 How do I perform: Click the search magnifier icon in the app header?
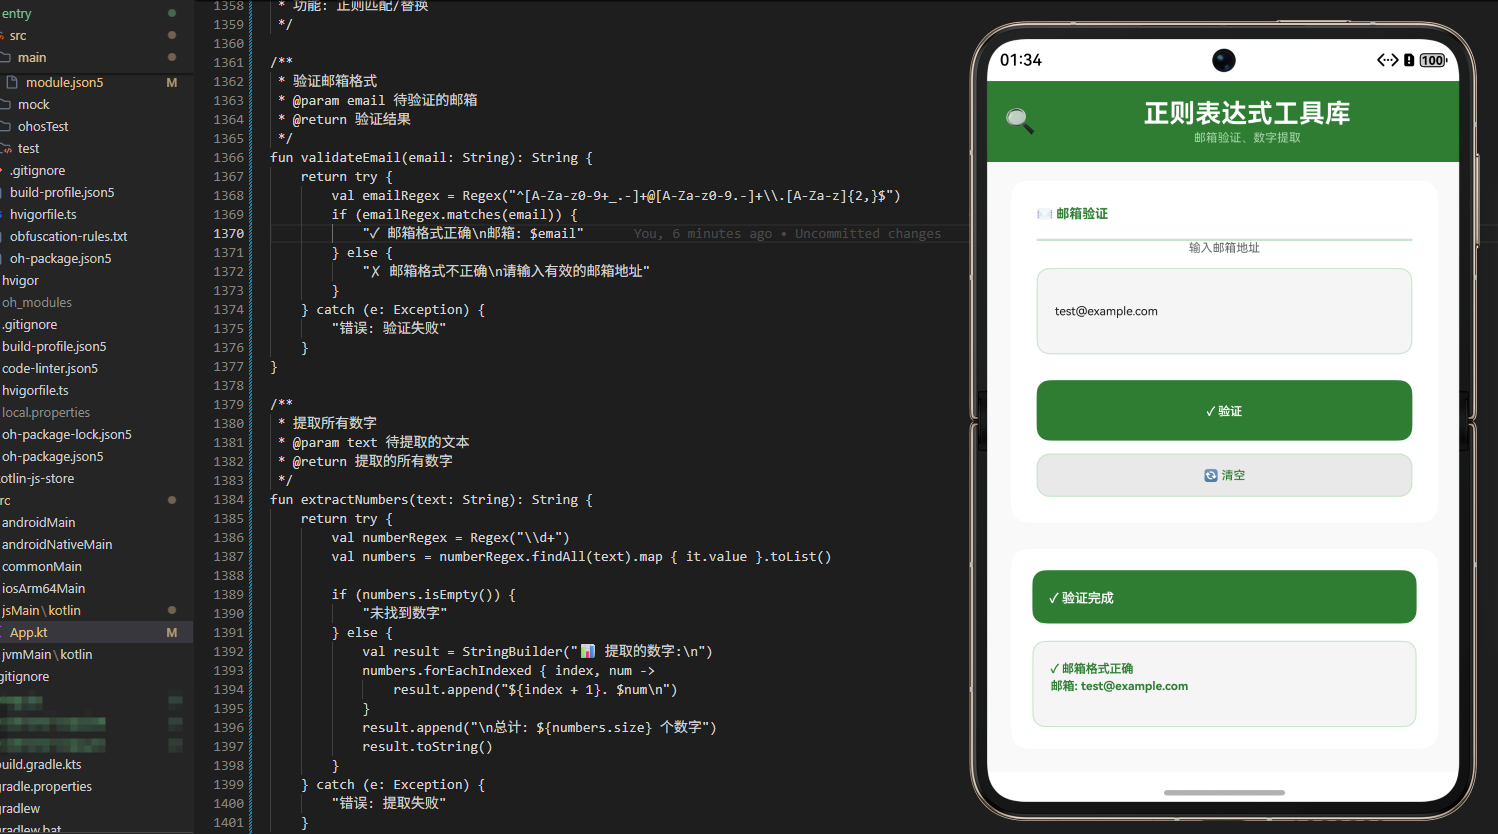point(1020,120)
